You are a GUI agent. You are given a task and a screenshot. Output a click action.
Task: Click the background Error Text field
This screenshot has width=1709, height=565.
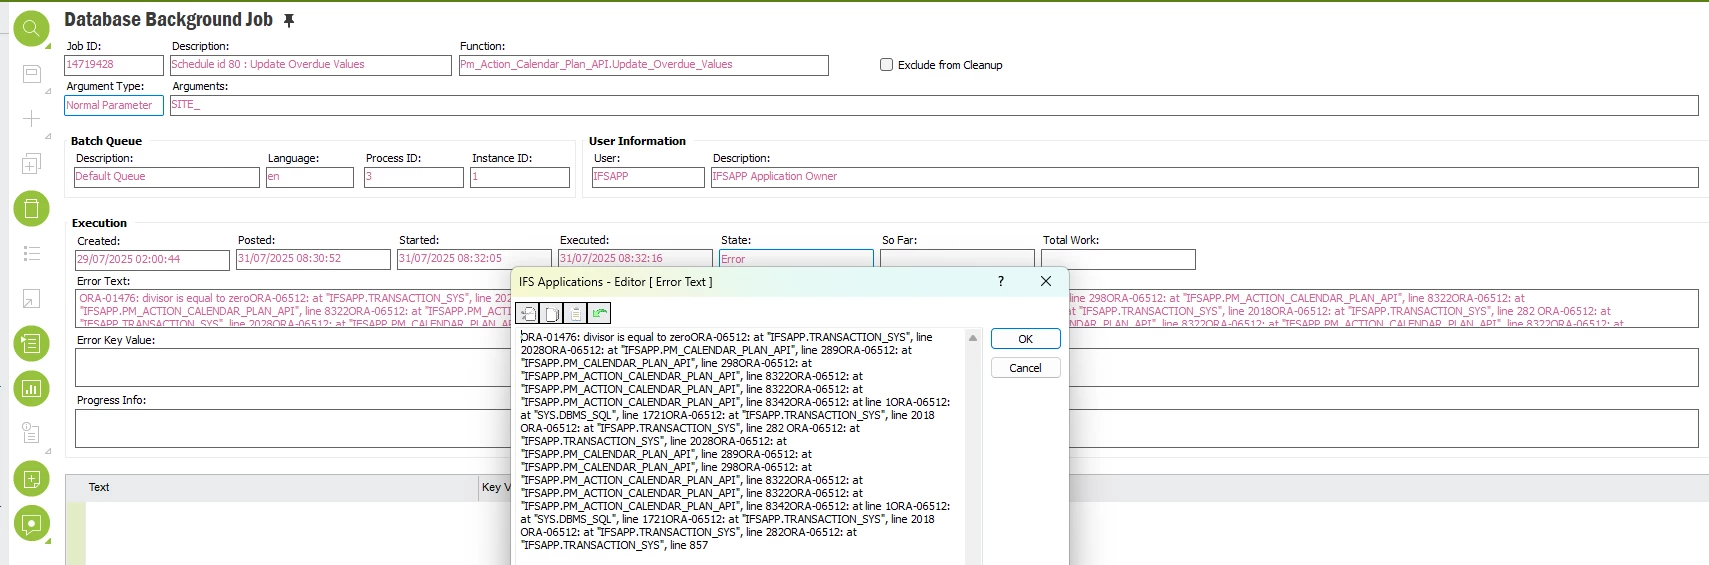tap(292, 309)
